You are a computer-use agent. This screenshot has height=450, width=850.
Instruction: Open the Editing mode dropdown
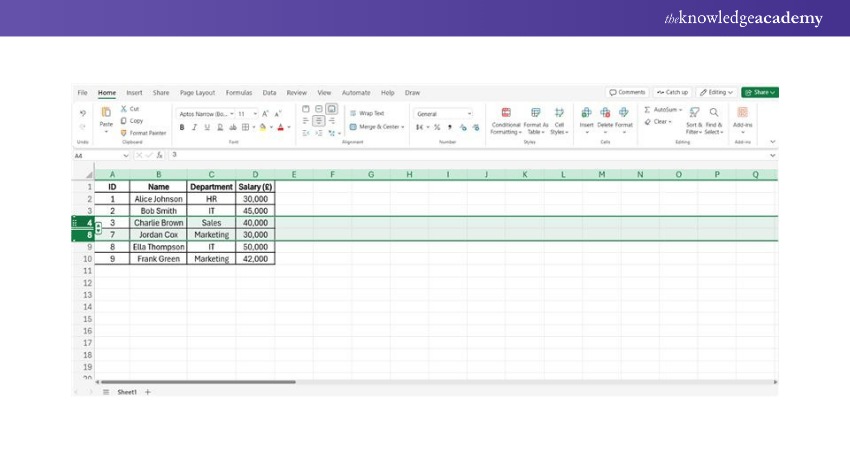[717, 92]
